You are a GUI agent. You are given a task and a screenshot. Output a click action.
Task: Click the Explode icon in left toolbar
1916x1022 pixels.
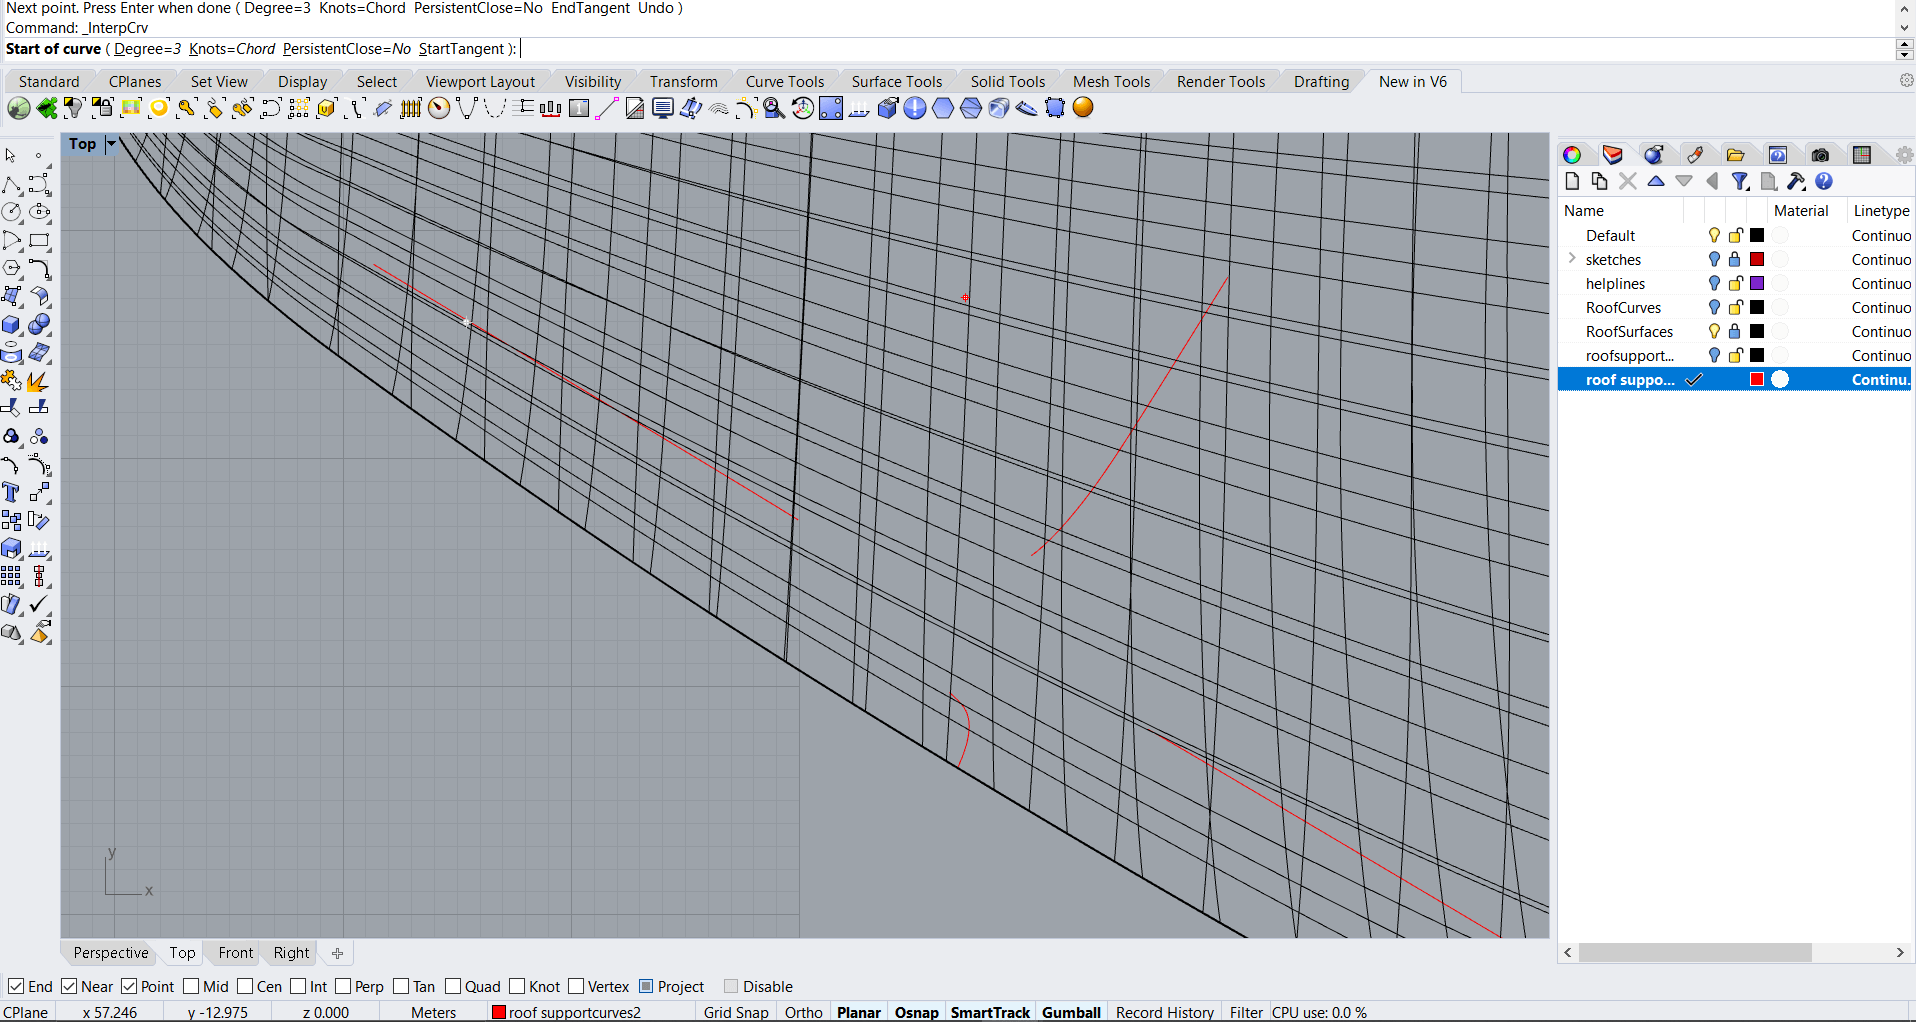tap(40, 381)
